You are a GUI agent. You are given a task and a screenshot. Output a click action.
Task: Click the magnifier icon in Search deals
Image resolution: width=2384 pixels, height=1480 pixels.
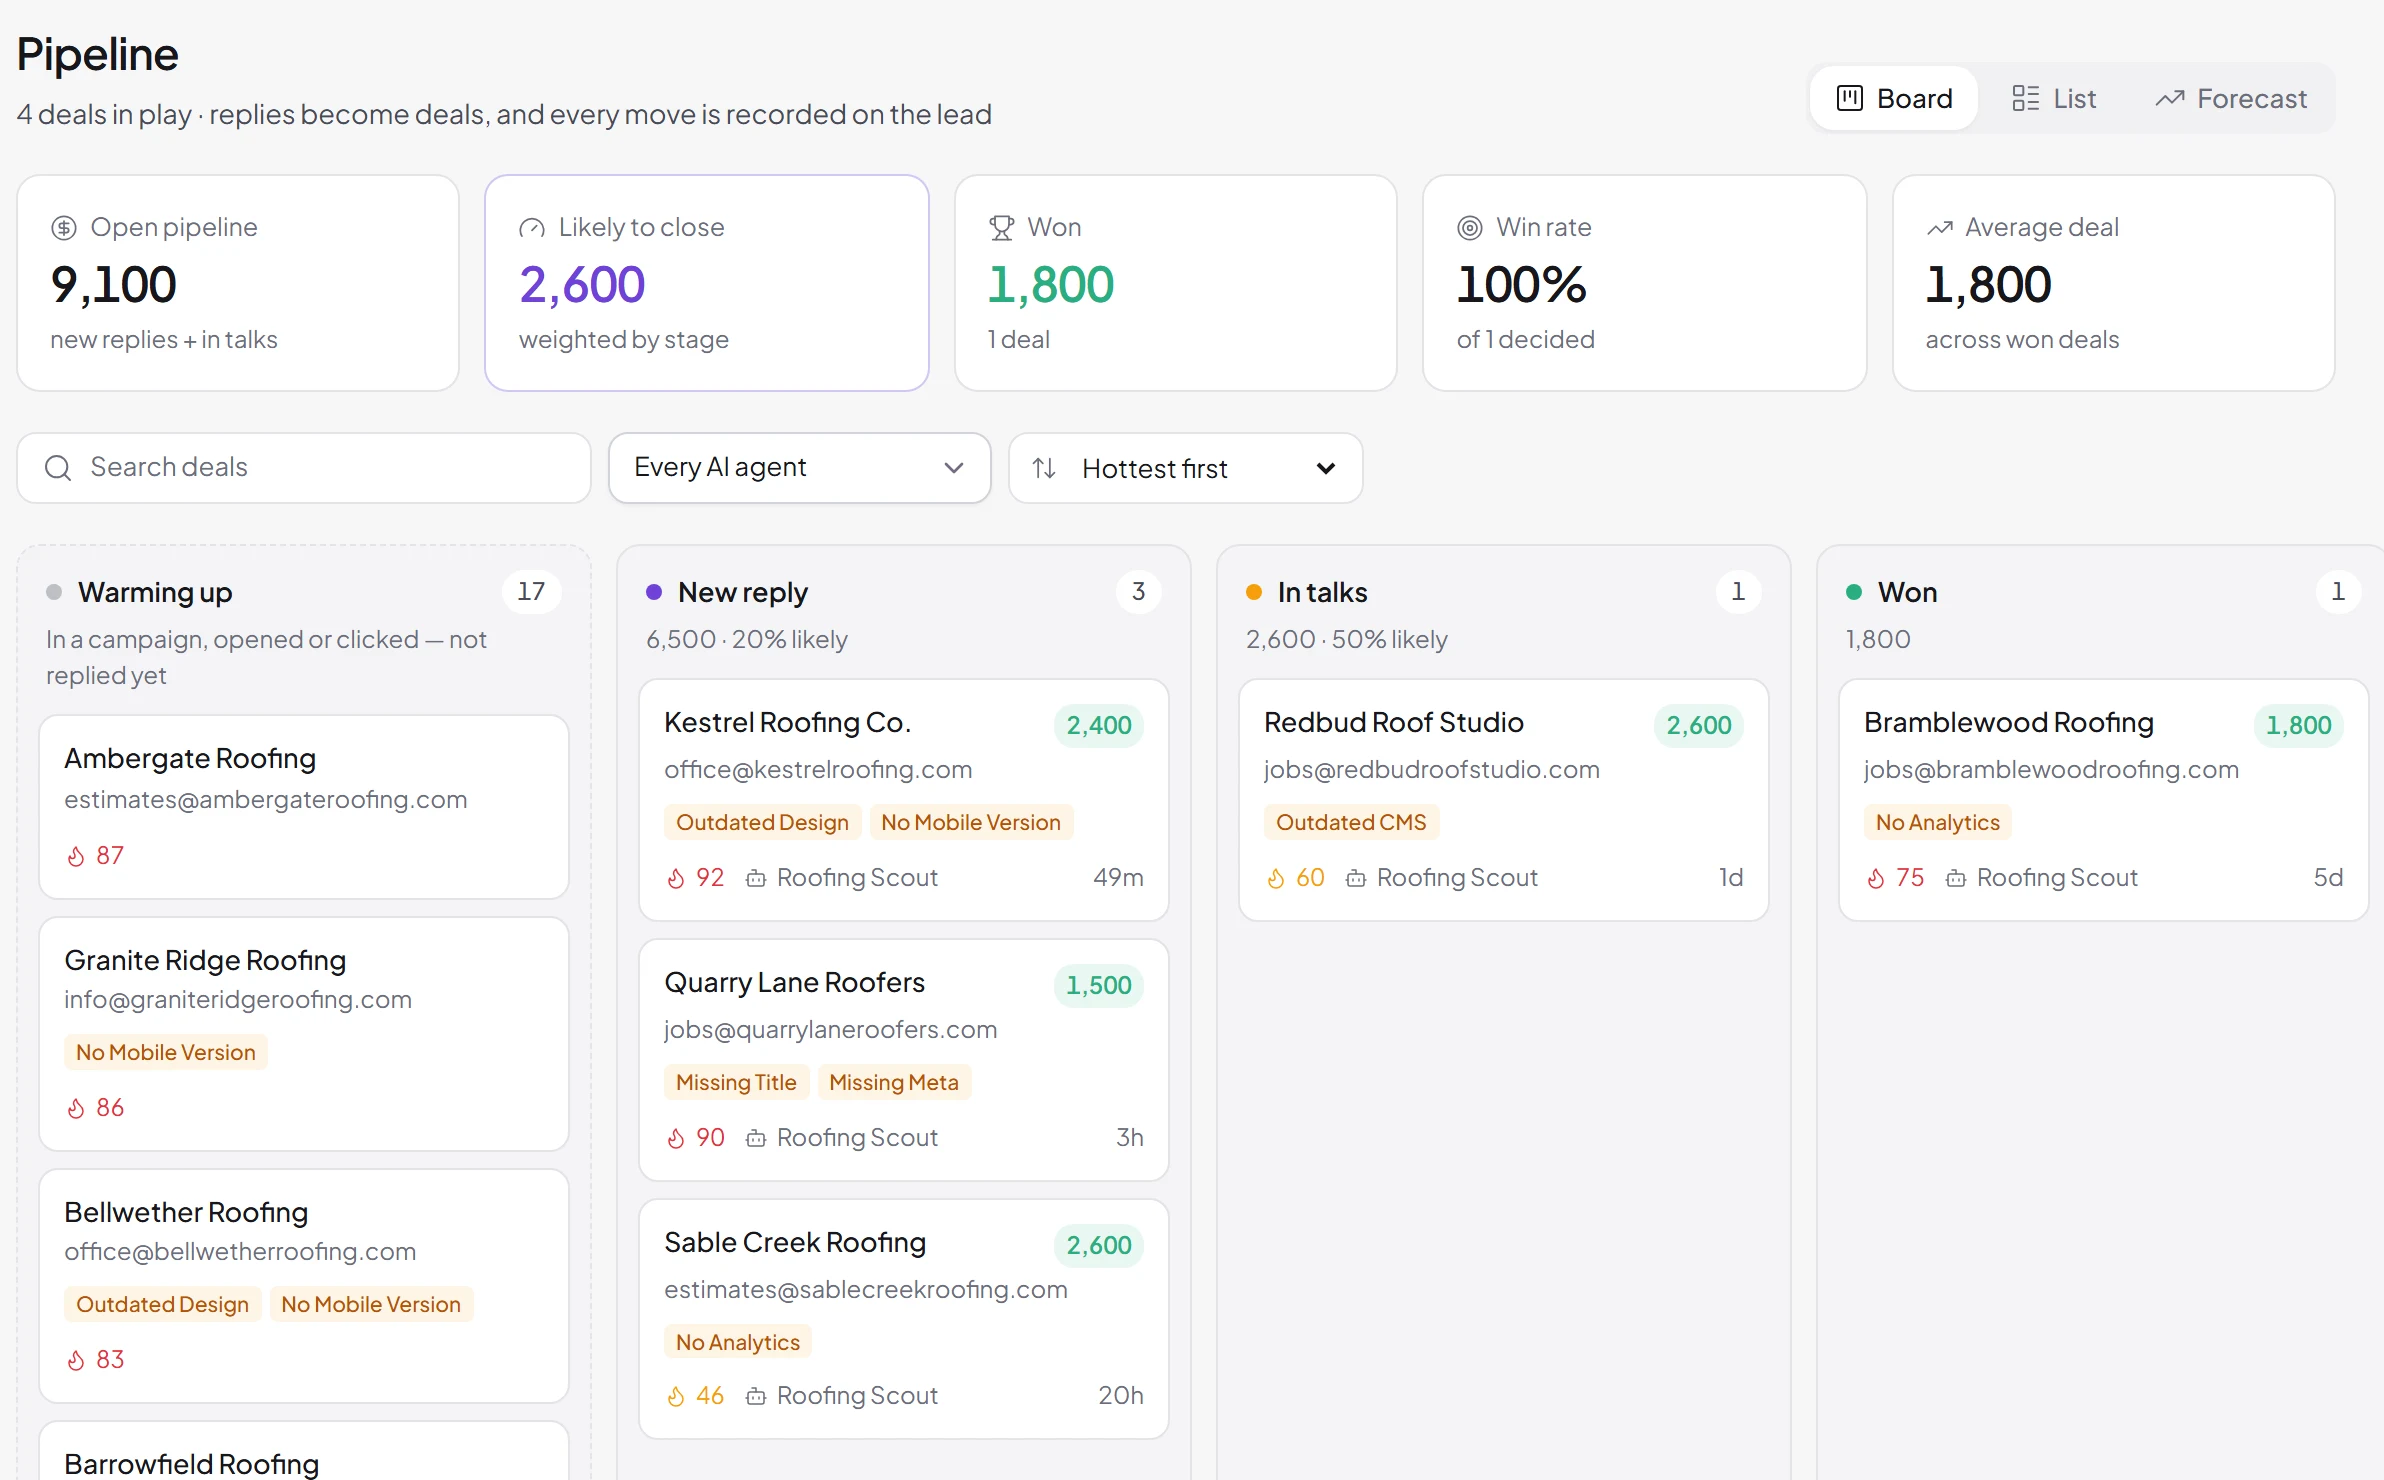pos(58,468)
